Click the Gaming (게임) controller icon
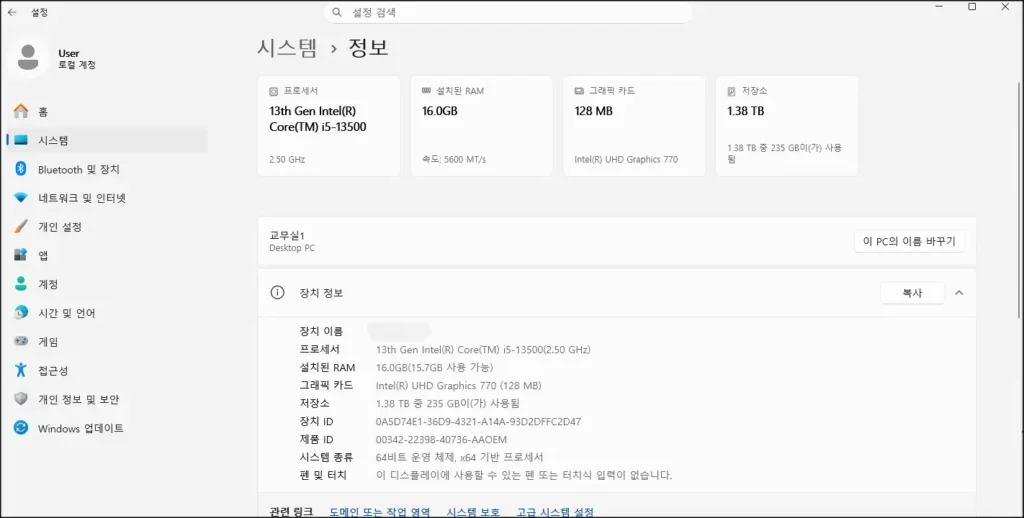This screenshot has height=518, width=1024. (21, 342)
